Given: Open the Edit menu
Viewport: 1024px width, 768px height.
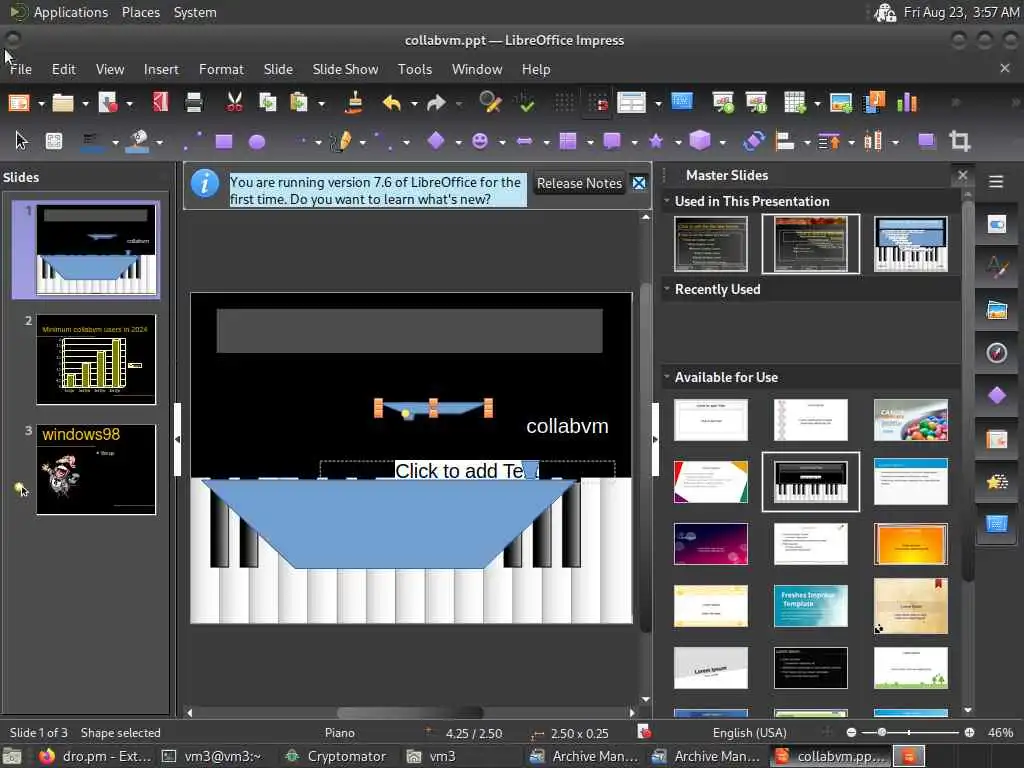Looking at the screenshot, I should 63,69.
